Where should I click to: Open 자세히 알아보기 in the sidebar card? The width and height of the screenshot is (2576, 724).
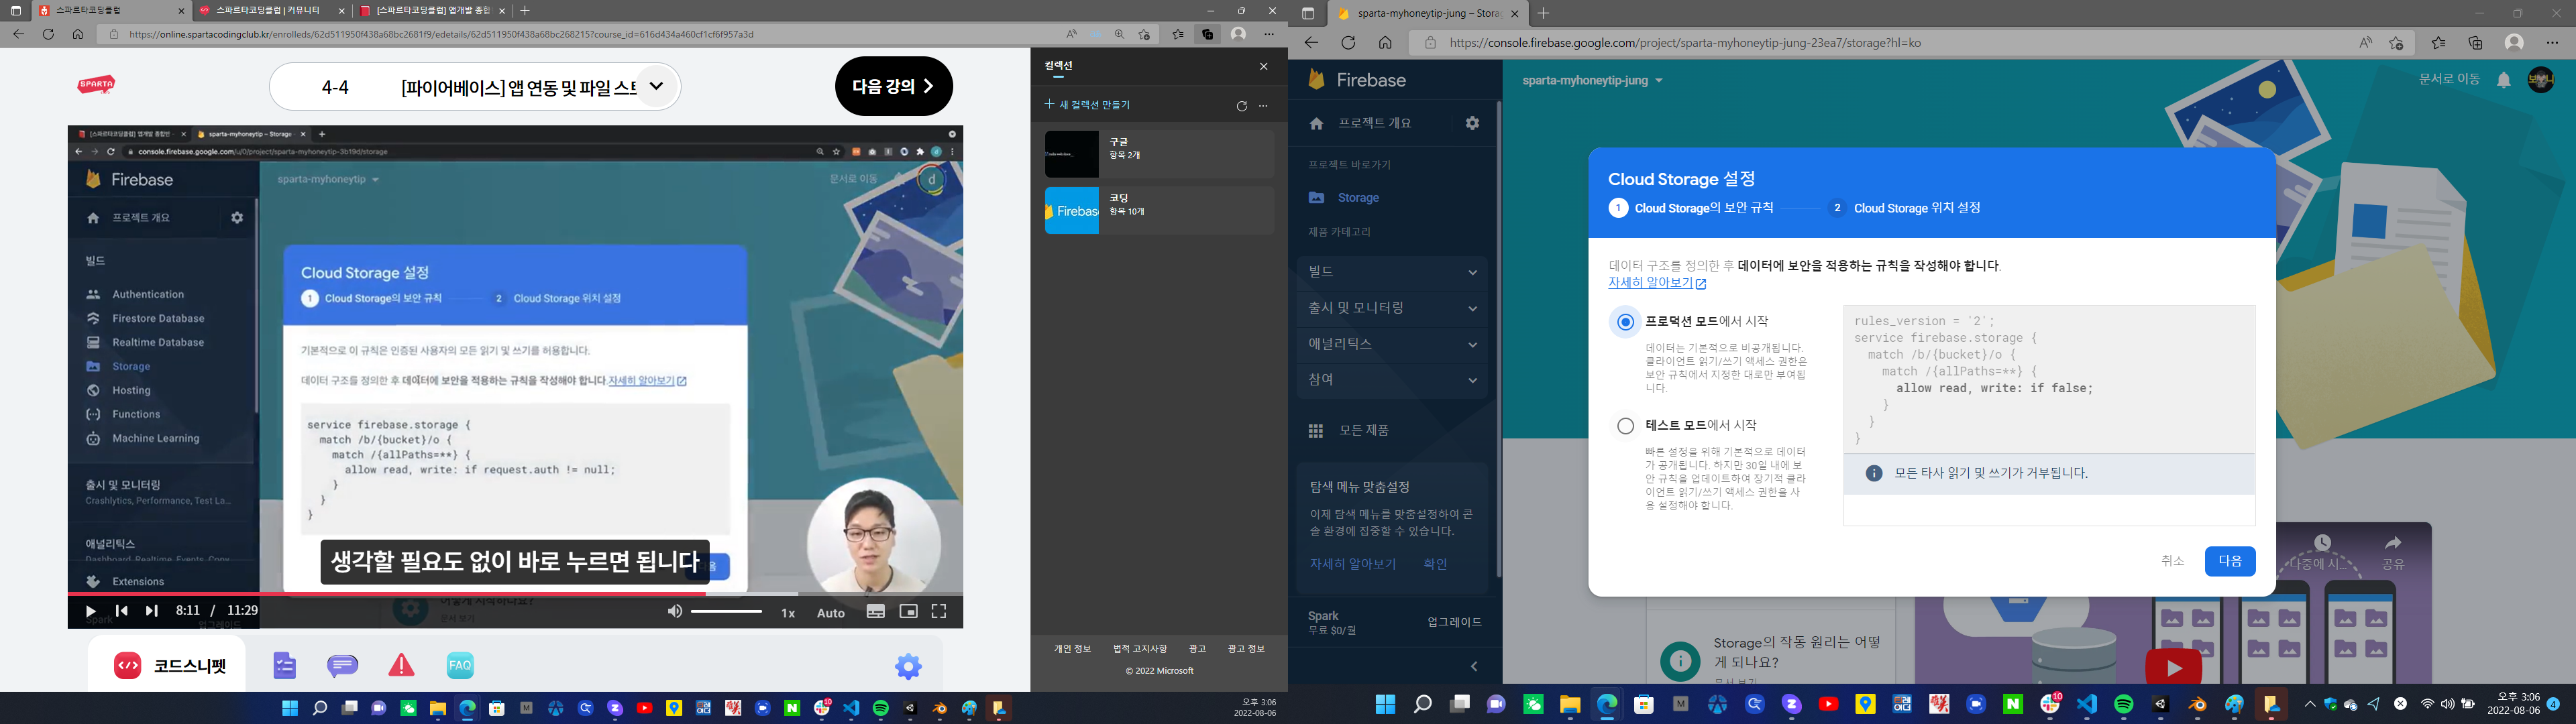(x=1352, y=564)
